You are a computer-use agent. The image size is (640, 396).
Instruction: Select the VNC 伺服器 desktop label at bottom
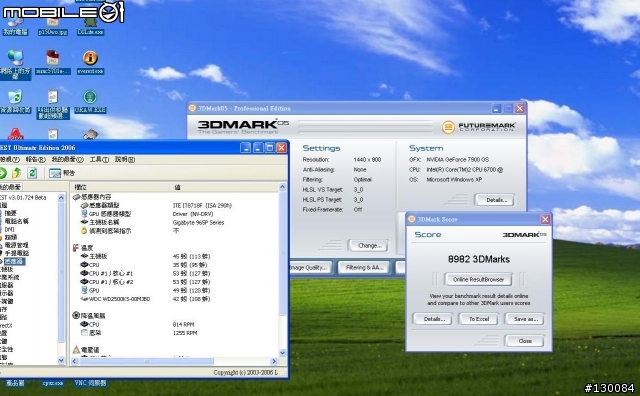click(x=90, y=383)
